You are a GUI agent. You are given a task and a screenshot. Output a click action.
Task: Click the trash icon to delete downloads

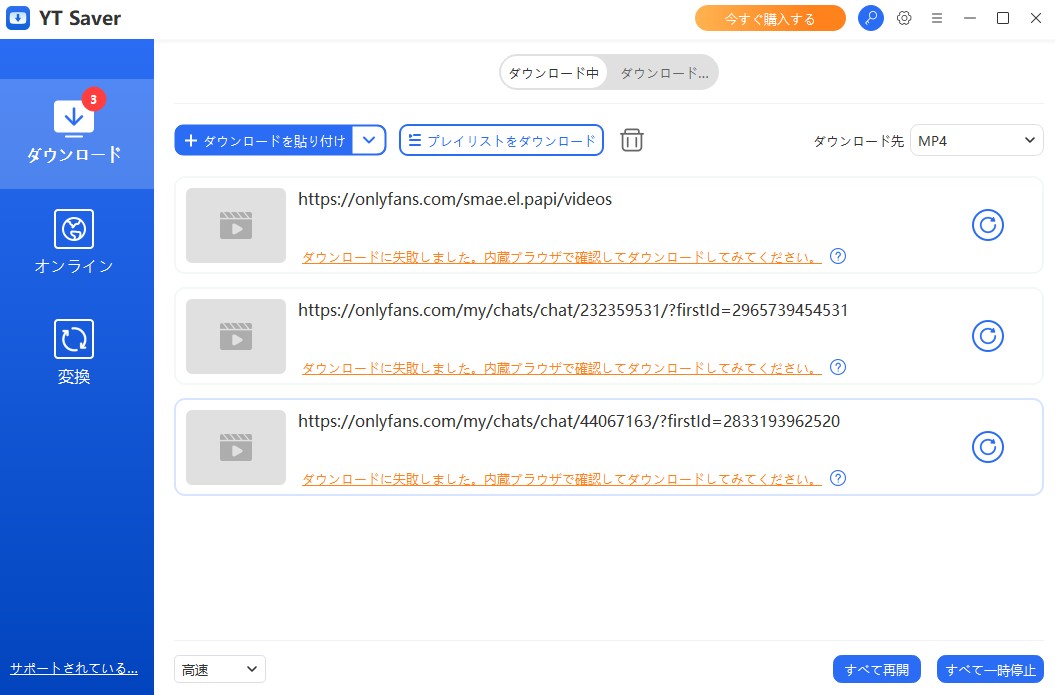632,140
